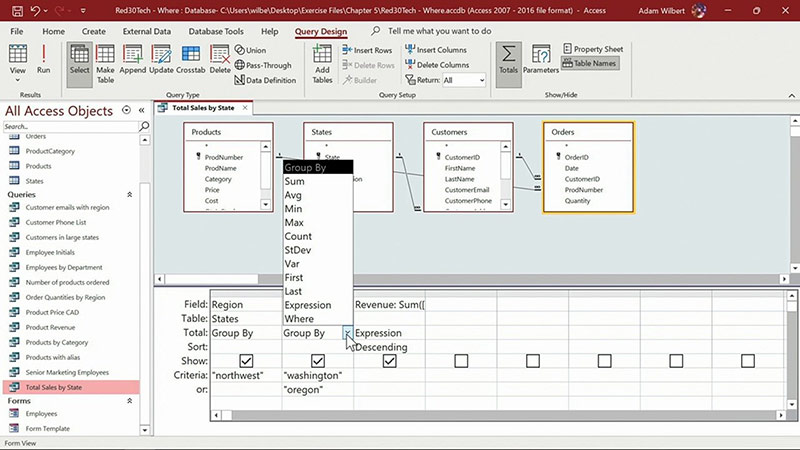800x450 pixels.
Task: Uncheck Show box for Revenue column
Action: tap(389, 361)
